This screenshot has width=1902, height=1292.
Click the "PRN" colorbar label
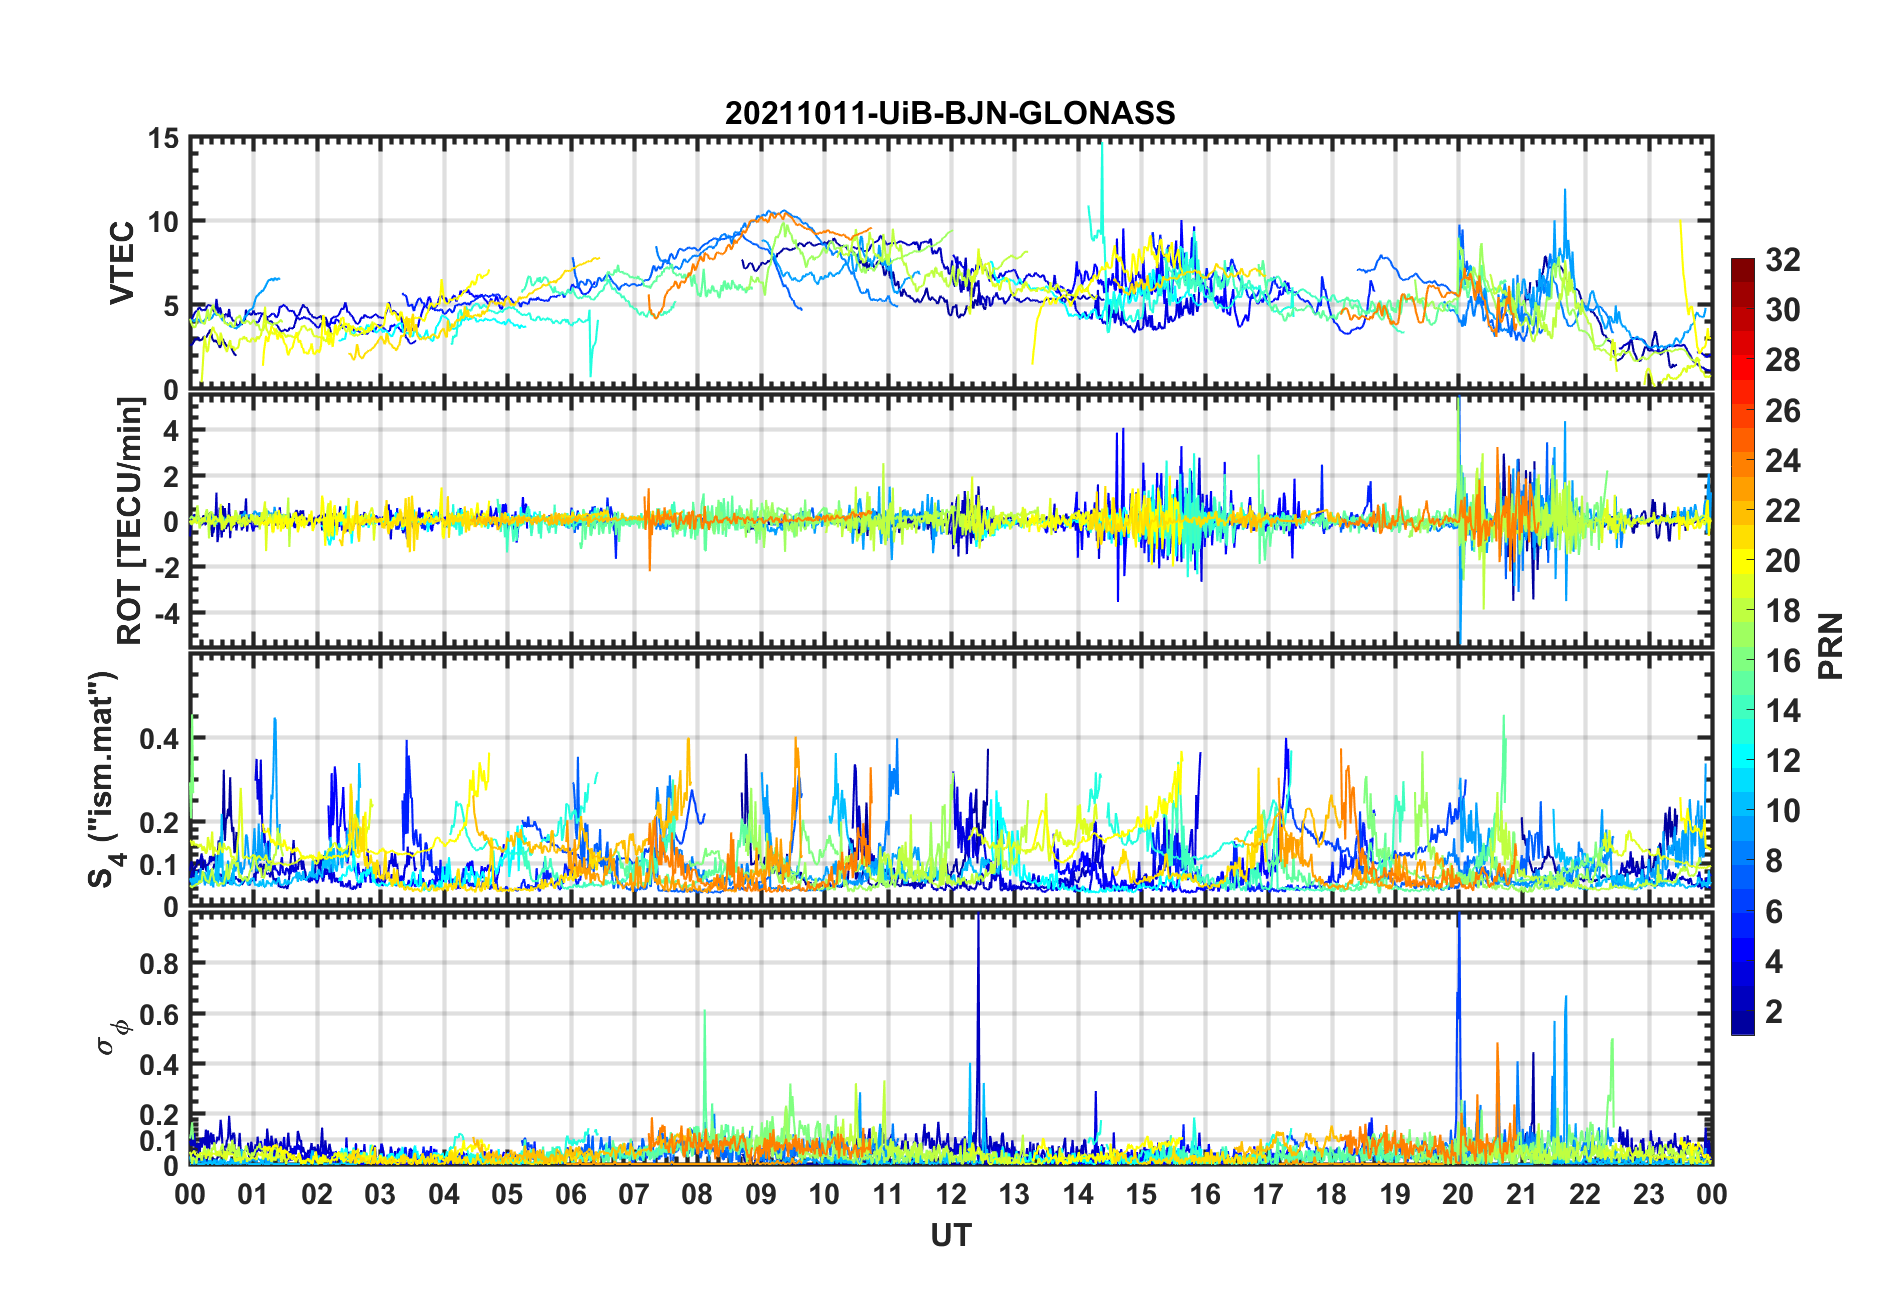click(x=1830, y=646)
